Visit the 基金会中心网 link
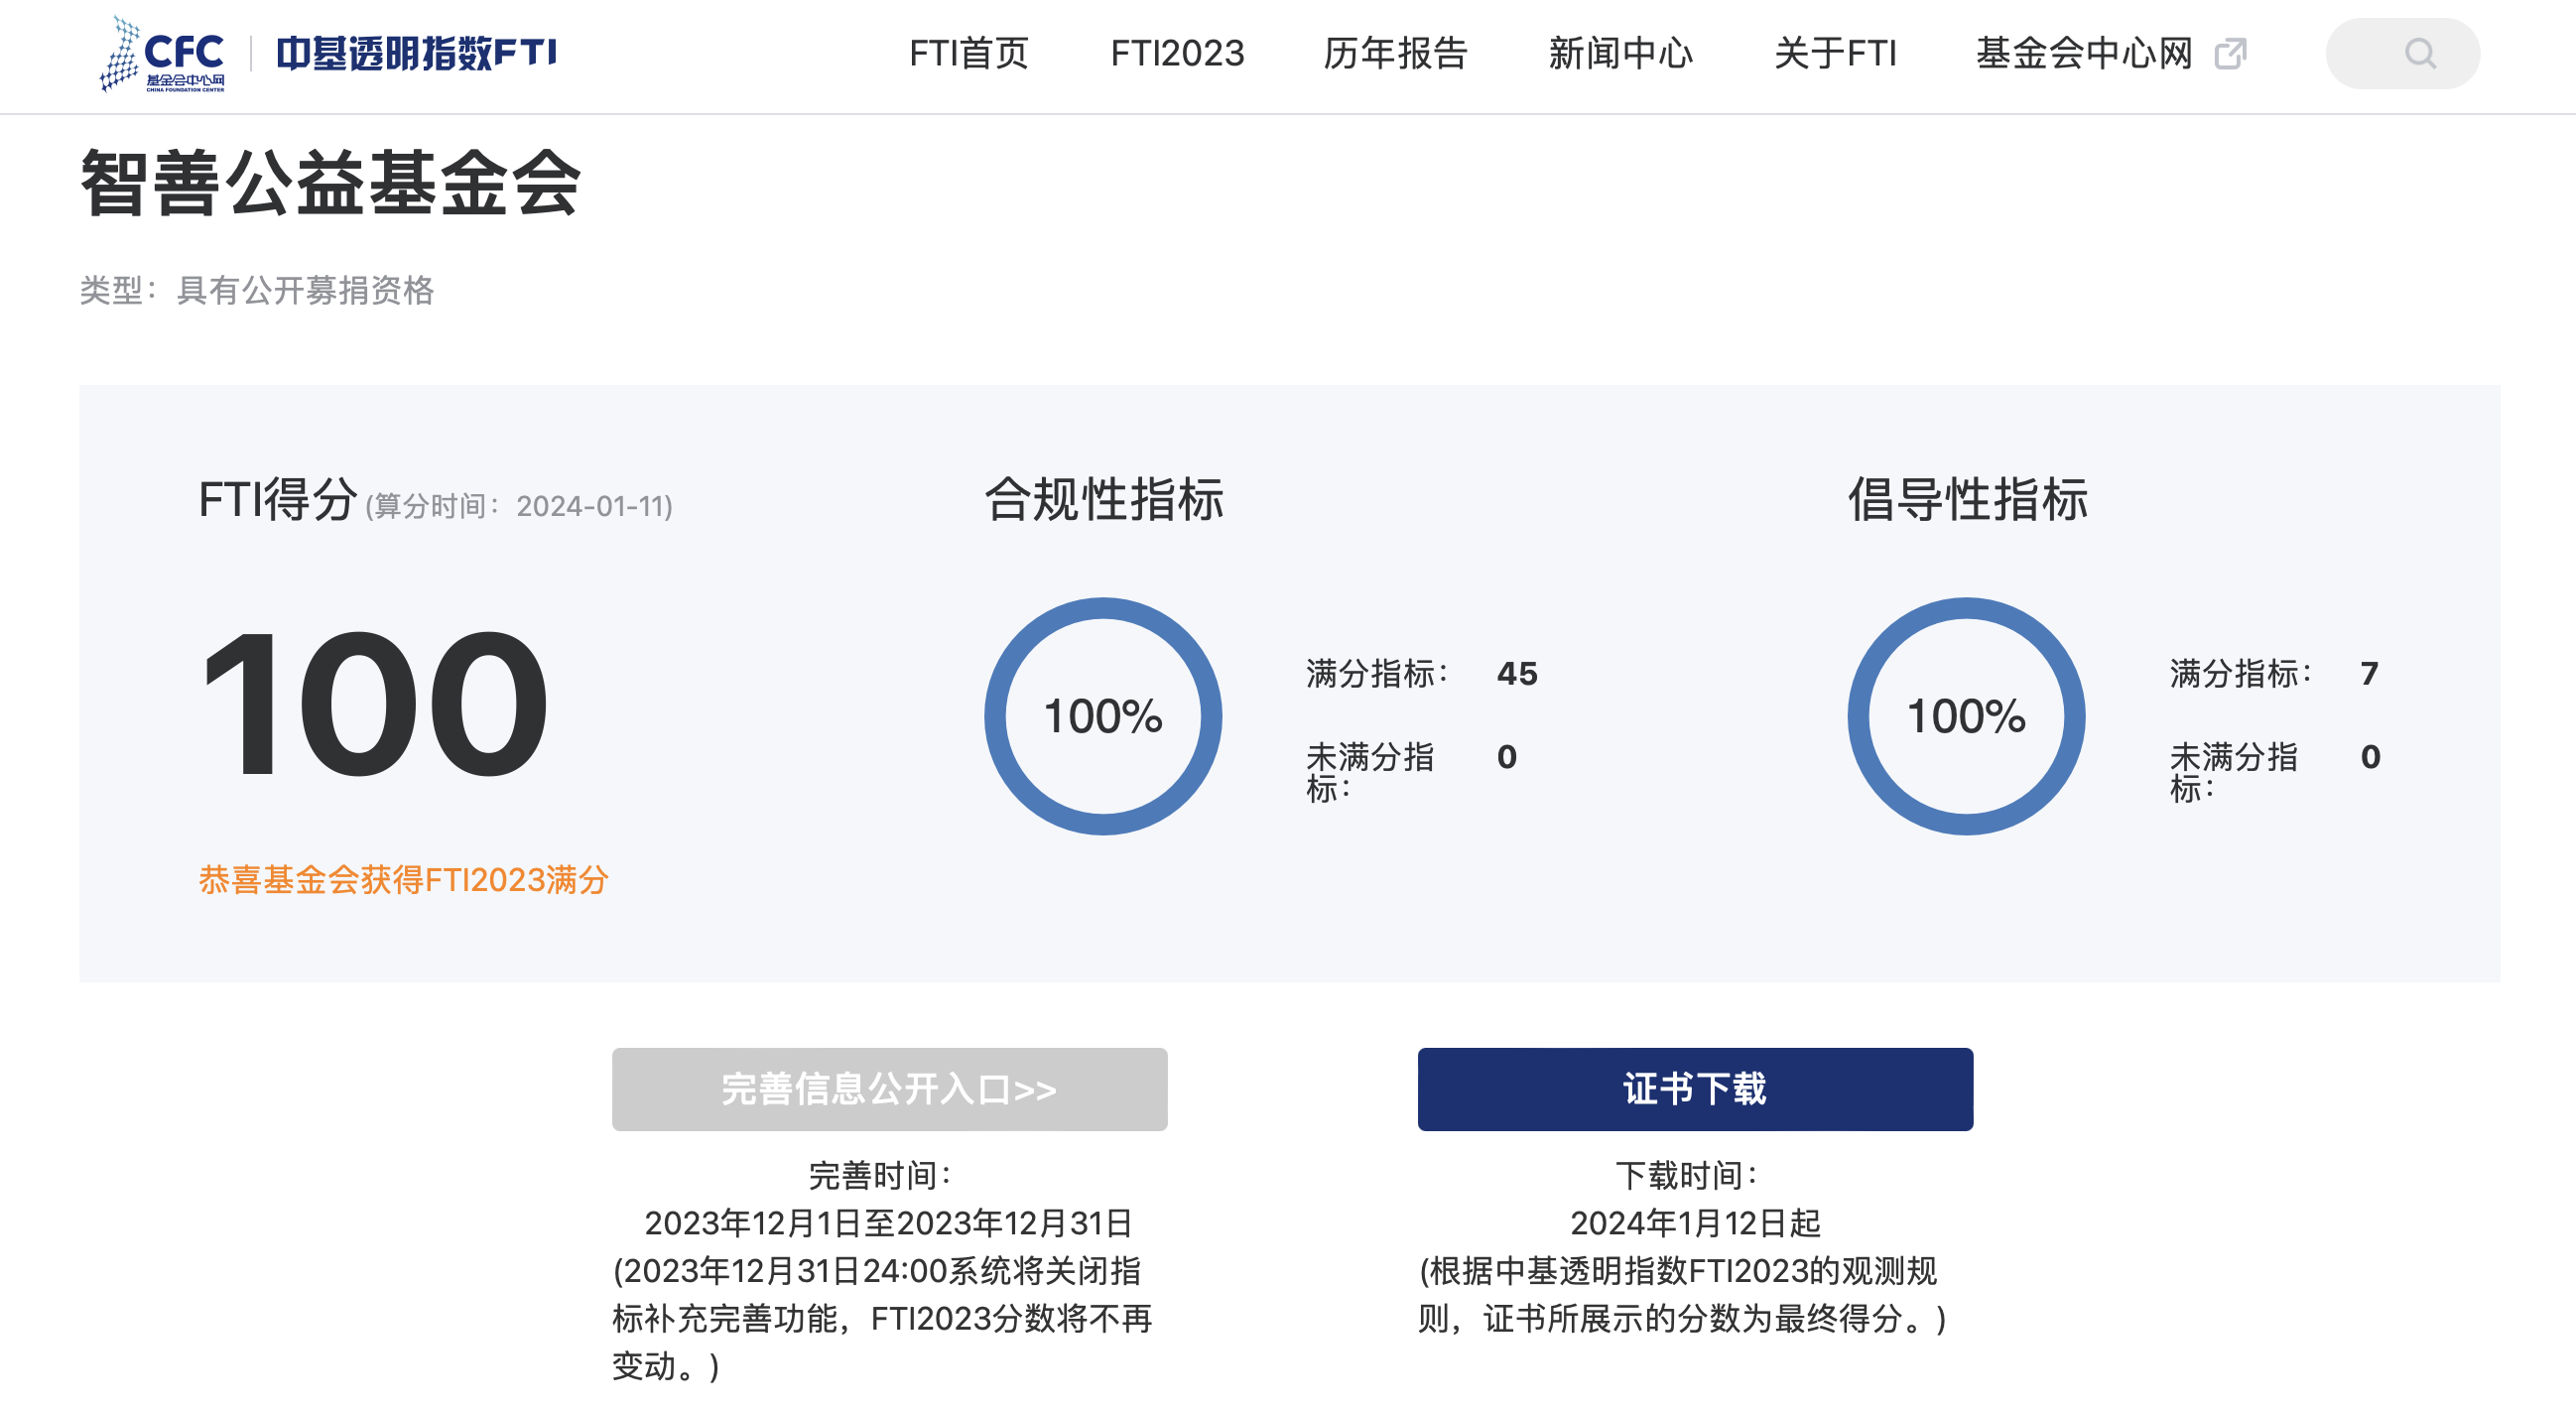2576x1411 pixels. coord(2084,53)
